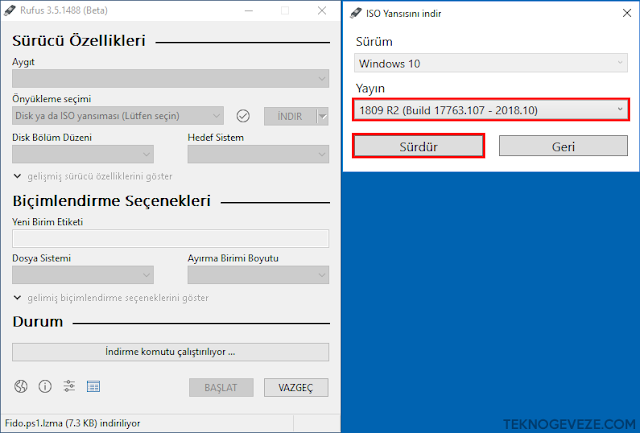The height and width of the screenshot is (433, 640).
Task: Click the Fido.ps1.lzma indiriliyor status text
Action: pos(72,423)
